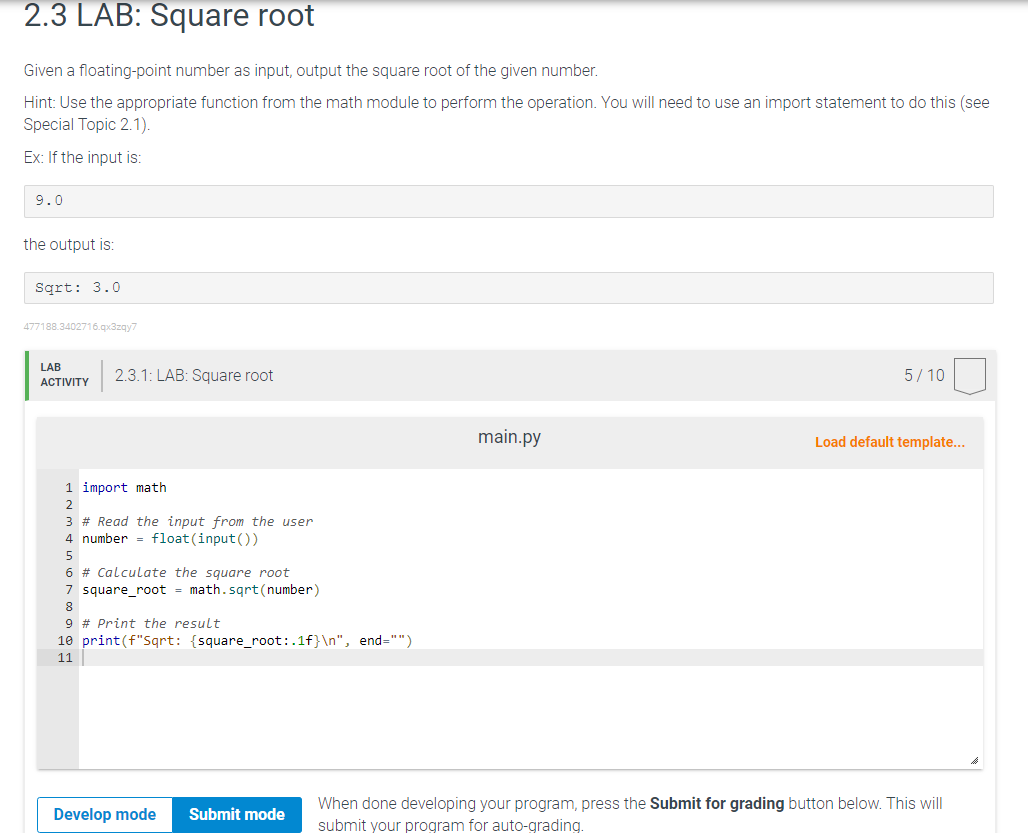1028x833 pixels.
Task: Click the LAB ACTIVITY label
Action: tap(64, 375)
